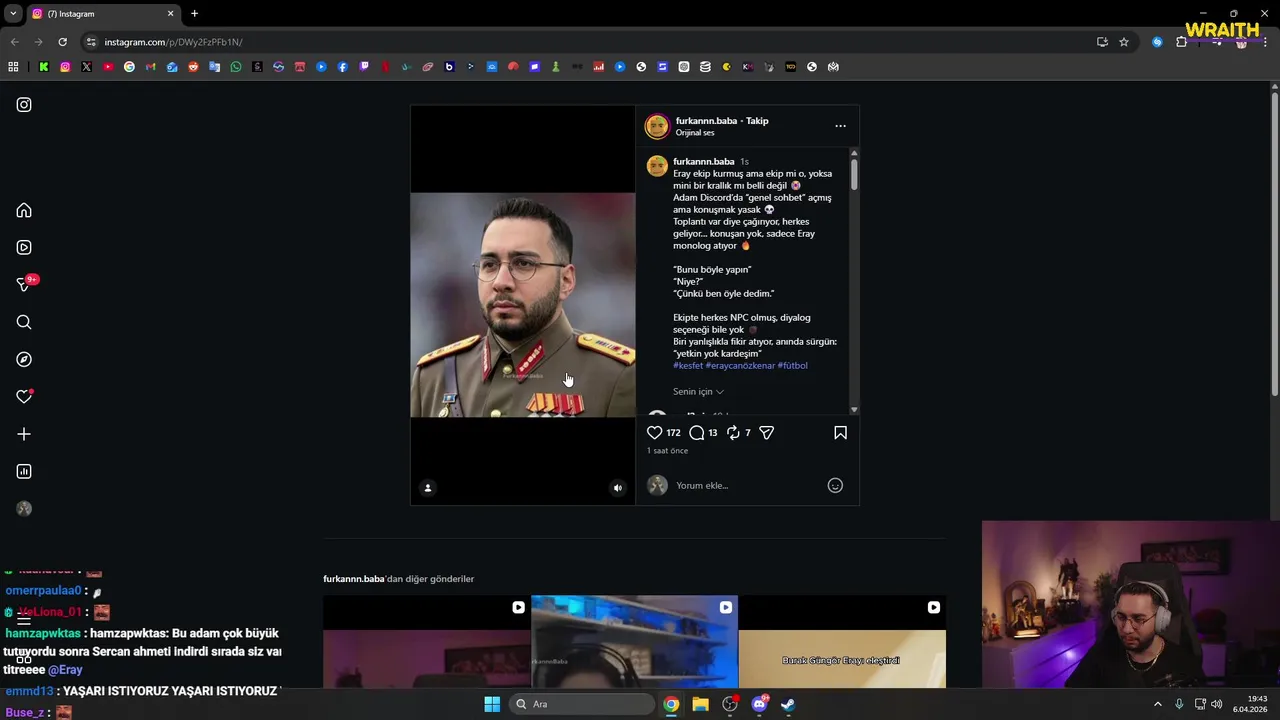Open middle blue-lit reel thumbnail
Screen dimensions: 1280x720
pyautogui.click(x=634, y=642)
